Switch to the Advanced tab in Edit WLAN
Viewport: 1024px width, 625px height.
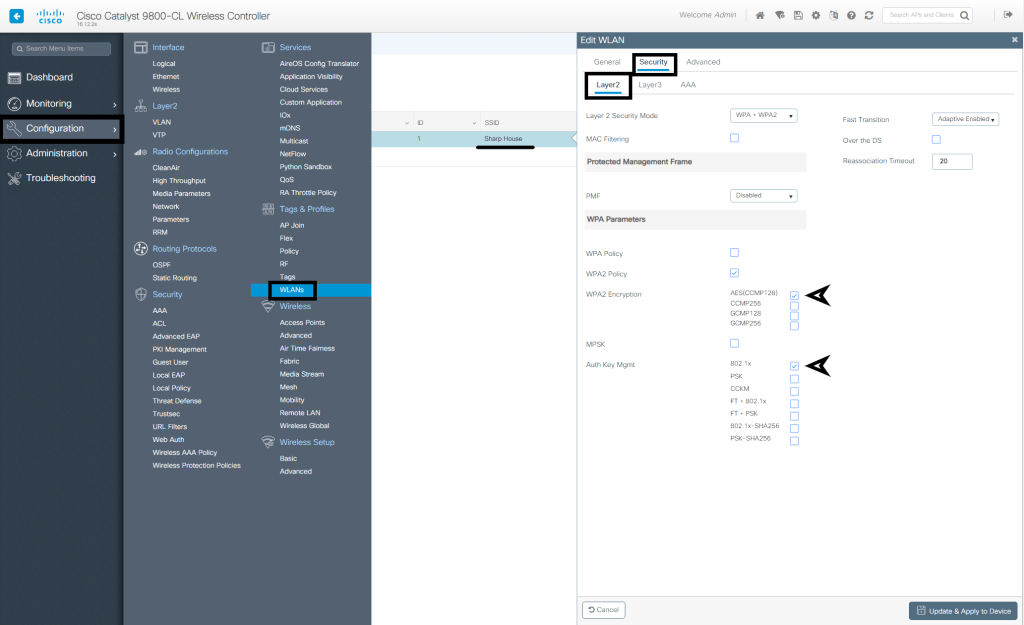(703, 62)
